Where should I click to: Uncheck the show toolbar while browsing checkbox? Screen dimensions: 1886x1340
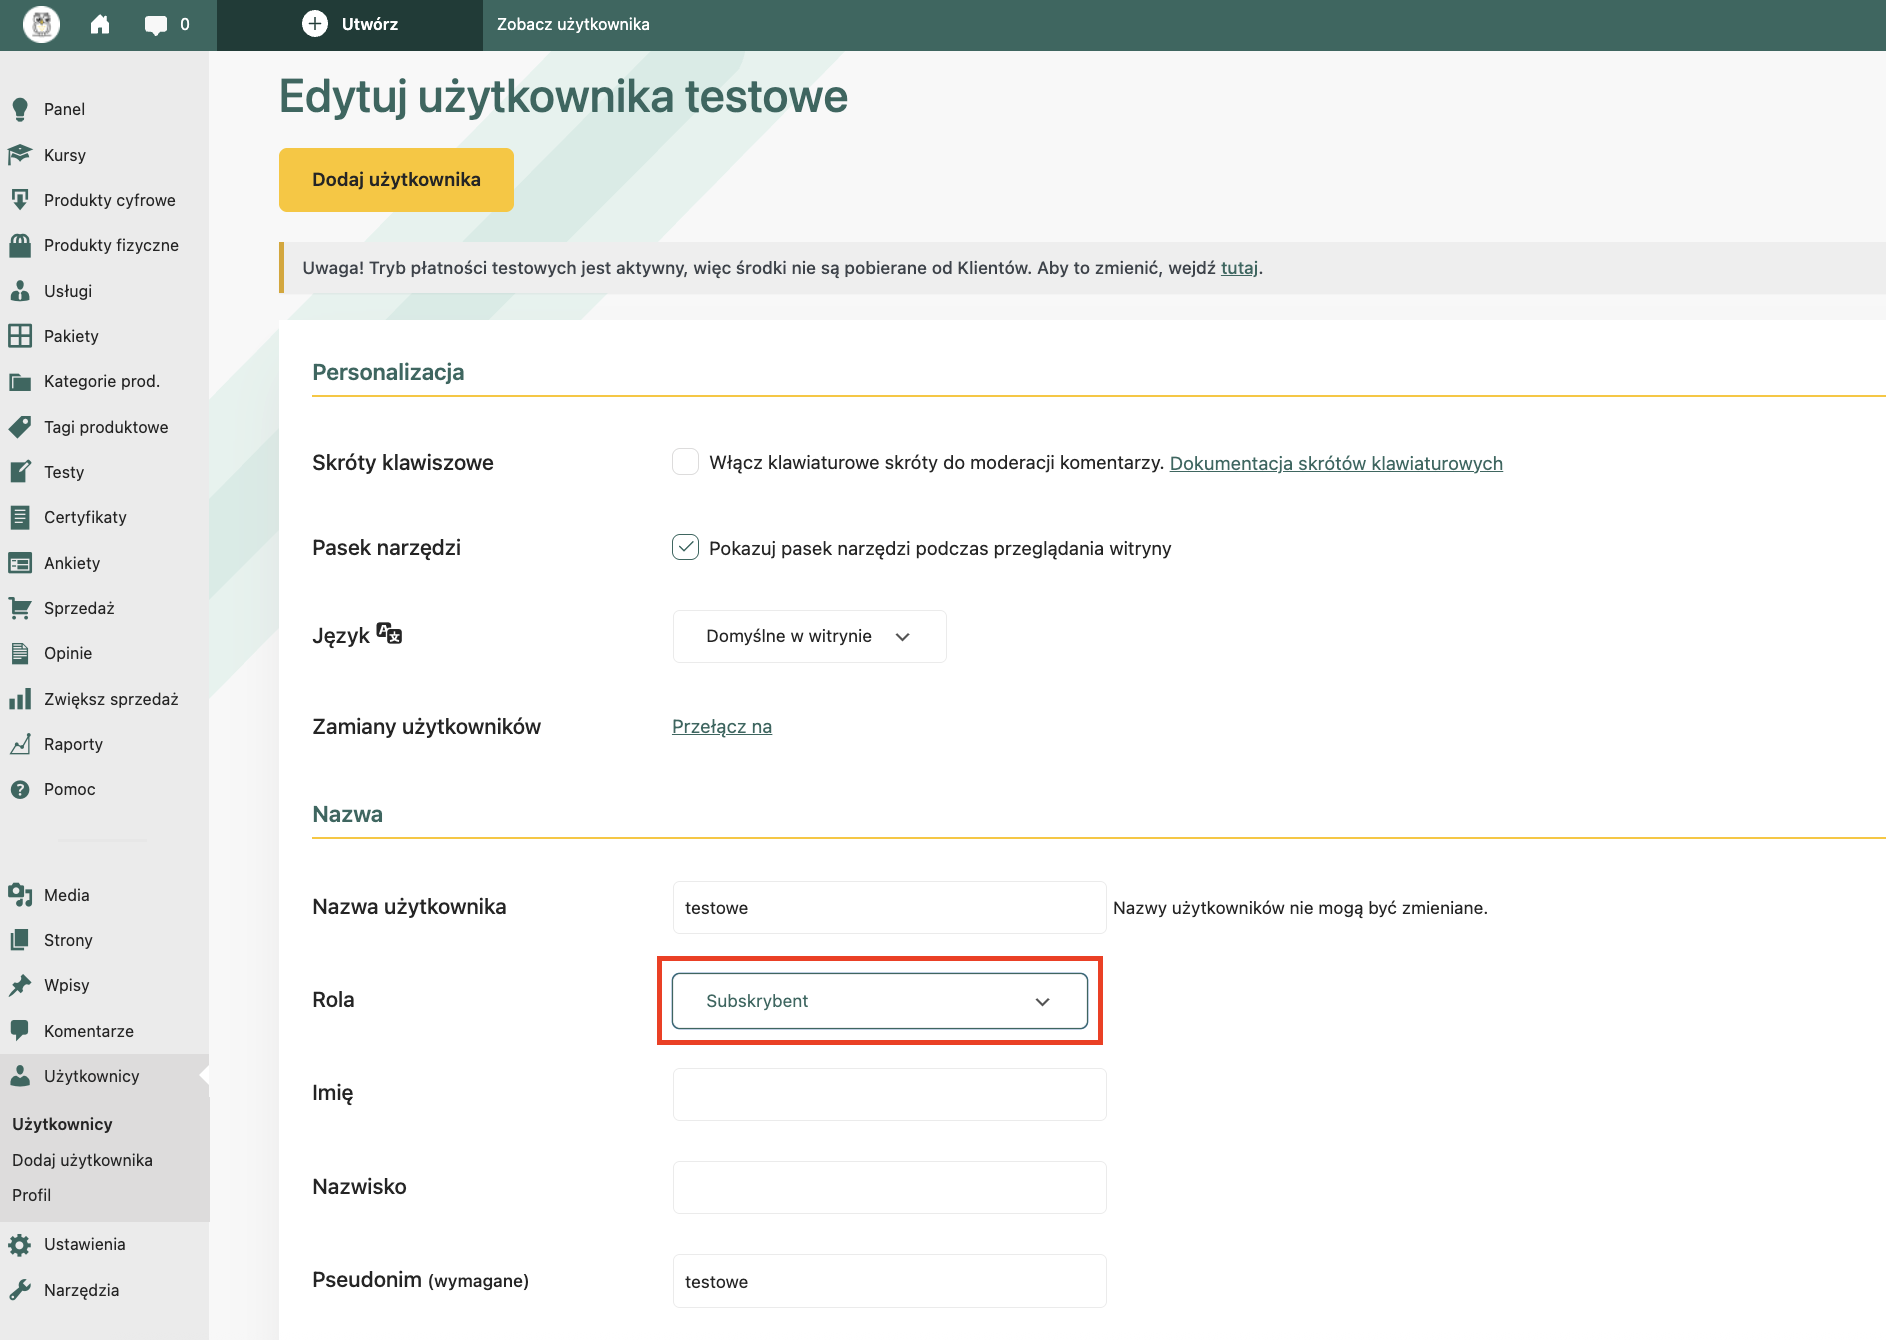(685, 547)
